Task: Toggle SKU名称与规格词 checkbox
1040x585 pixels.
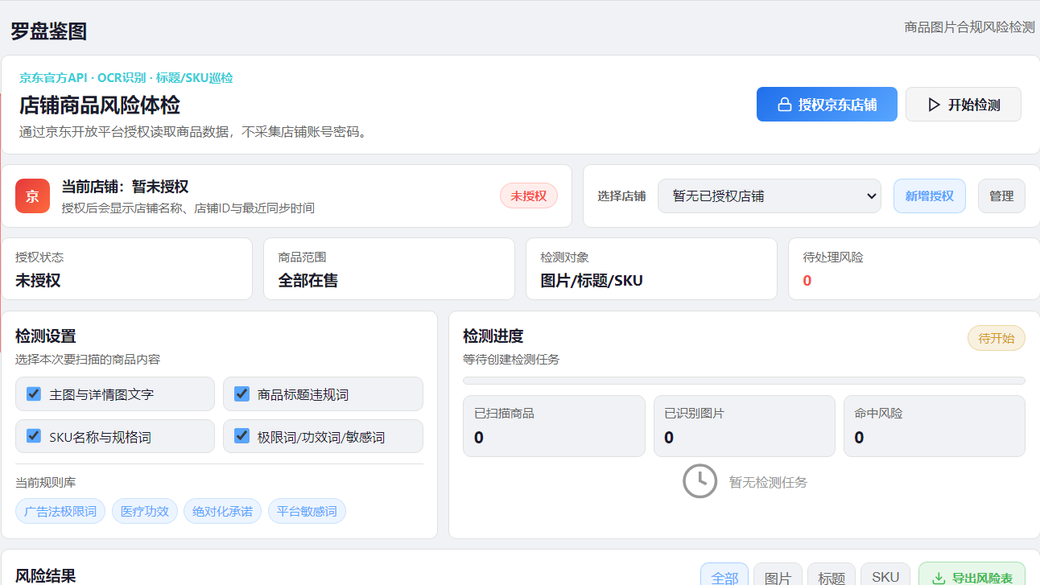Action: tap(34, 436)
